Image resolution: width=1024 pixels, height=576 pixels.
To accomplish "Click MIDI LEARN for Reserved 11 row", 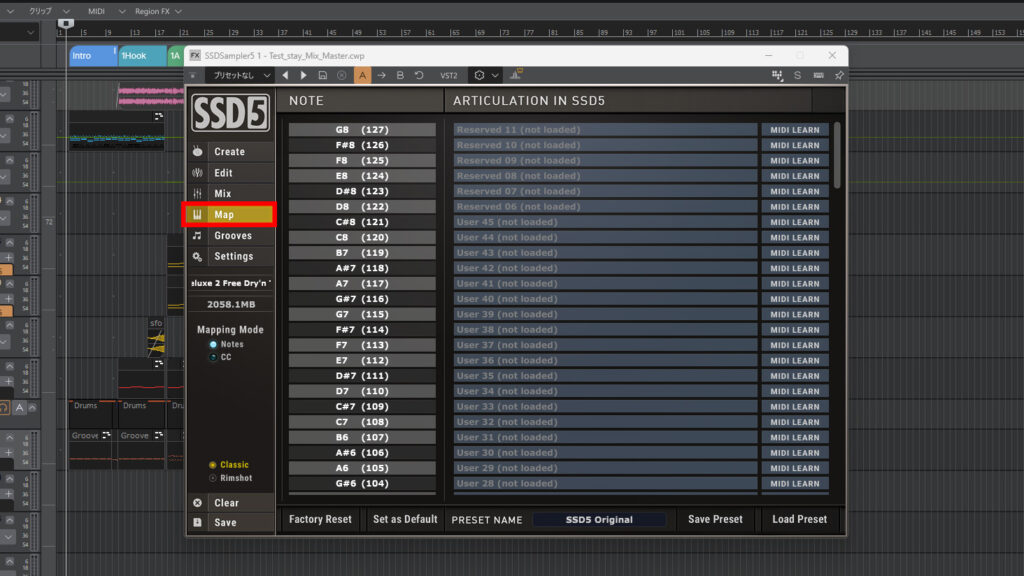I will (794, 130).
